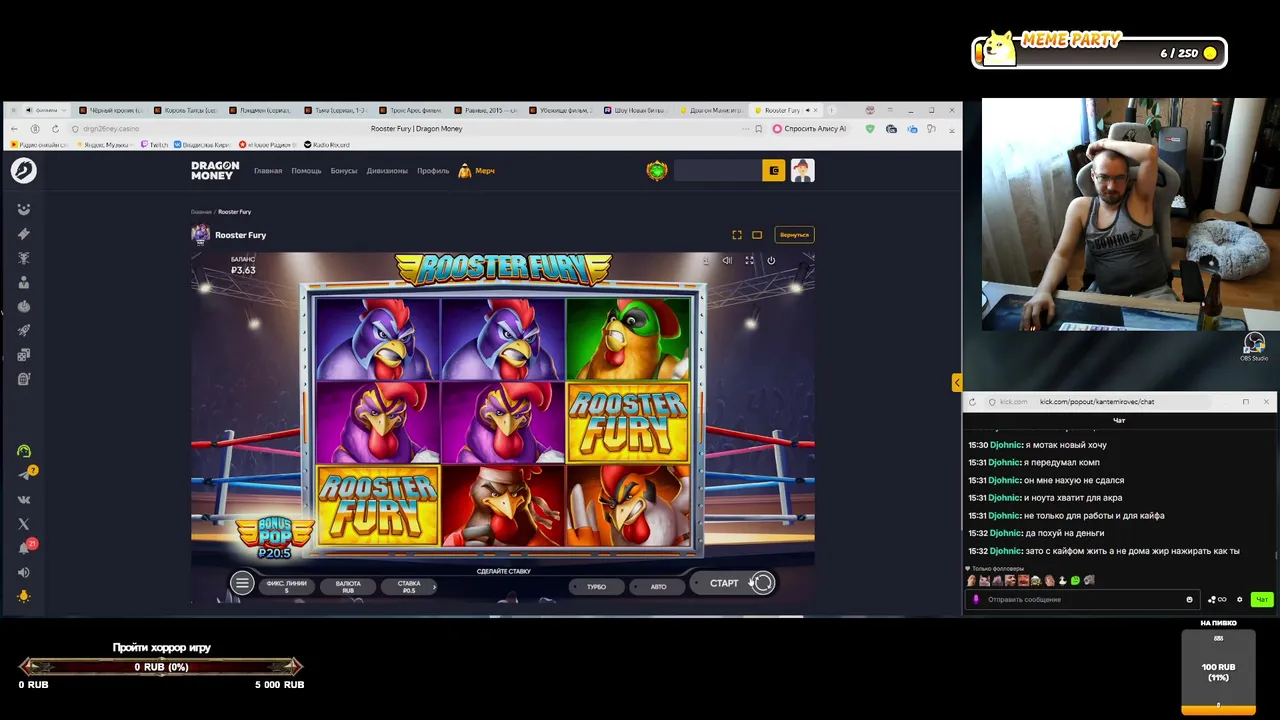Click the drgn26ney.casino address bar
The height and width of the screenshot is (720, 1280).
(112, 129)
